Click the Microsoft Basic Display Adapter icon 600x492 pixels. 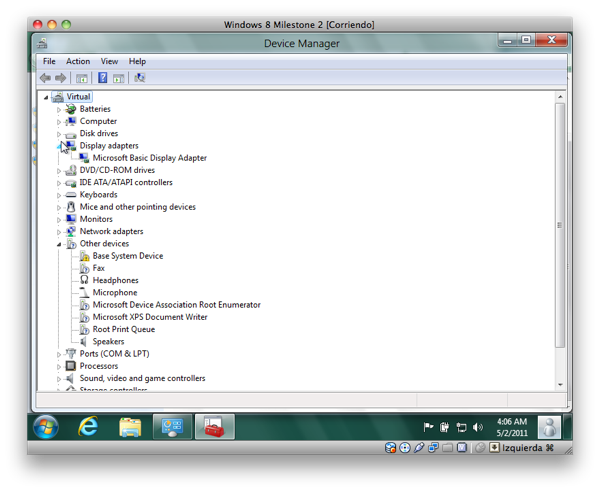pos(84,158)
